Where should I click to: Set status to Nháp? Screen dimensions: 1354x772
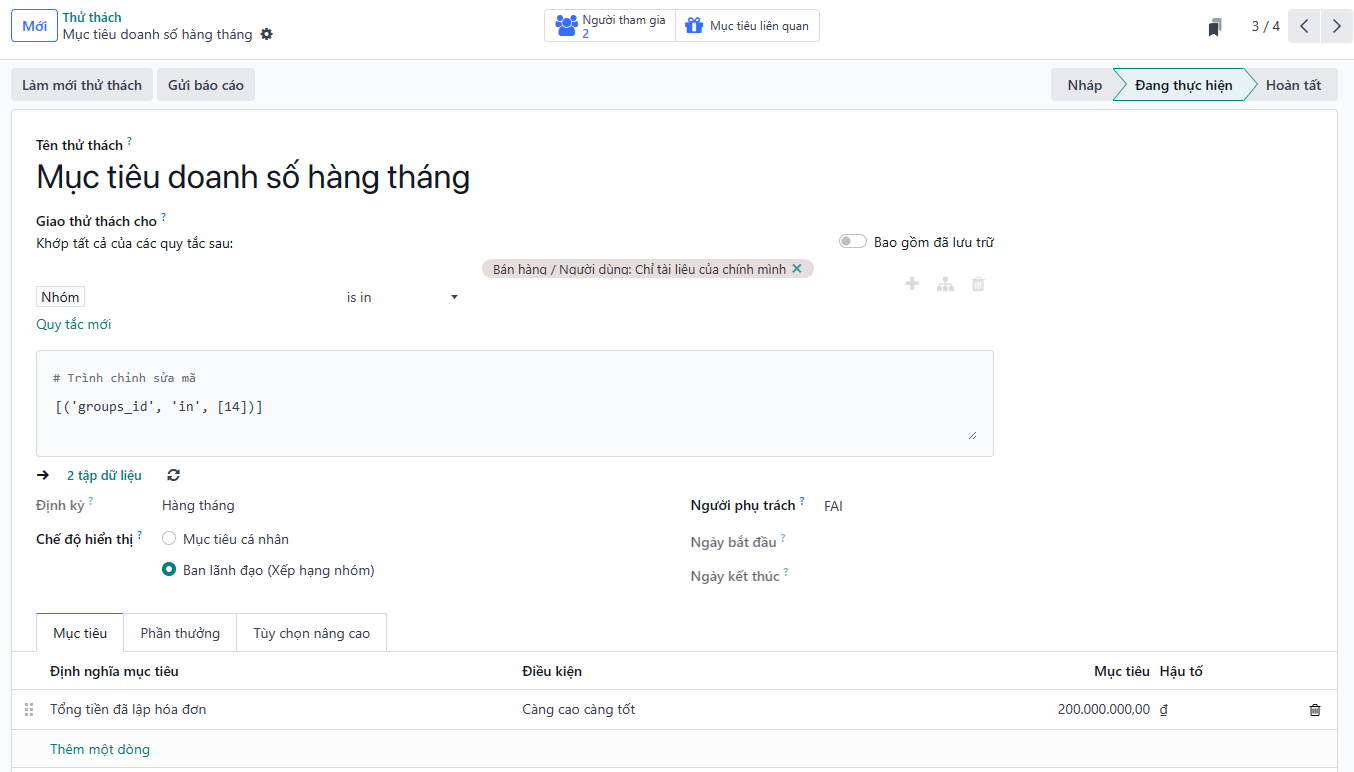point(1084,85)
